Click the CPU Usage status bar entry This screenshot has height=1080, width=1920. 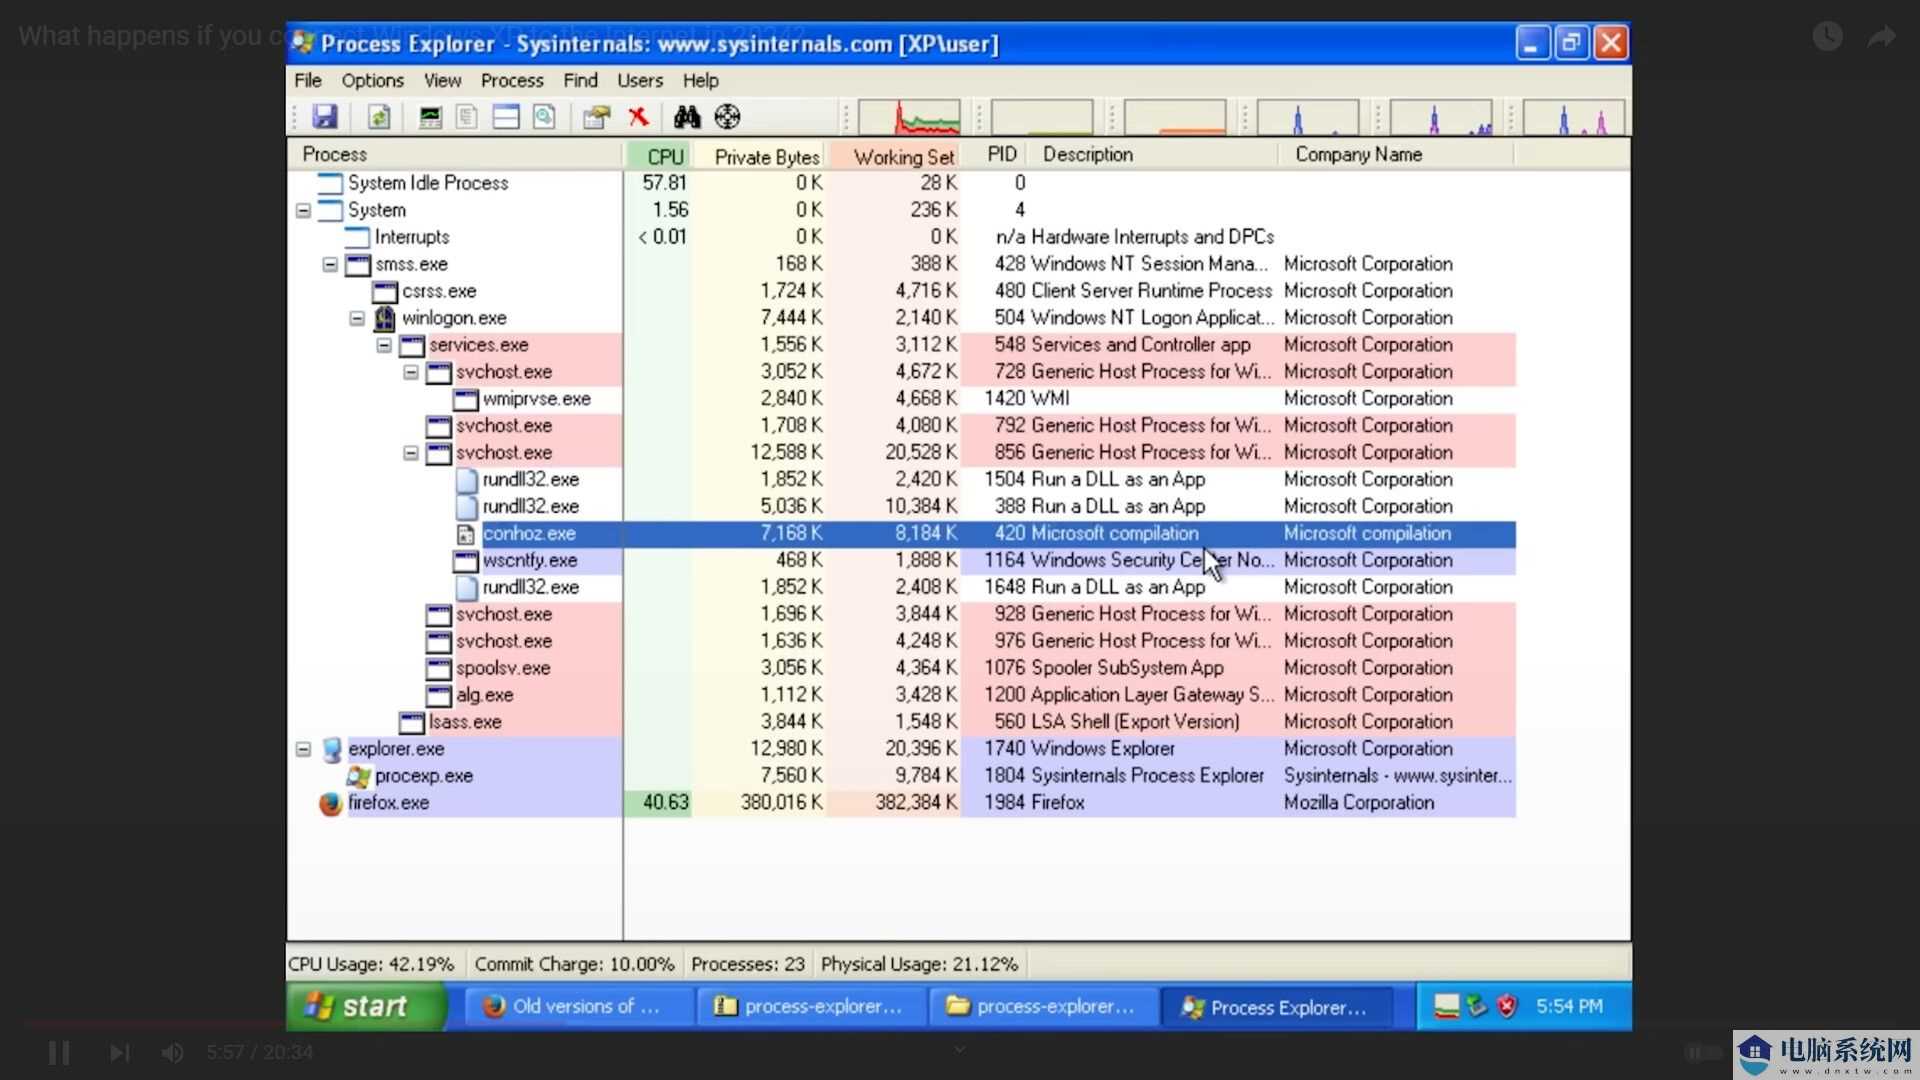371,965
